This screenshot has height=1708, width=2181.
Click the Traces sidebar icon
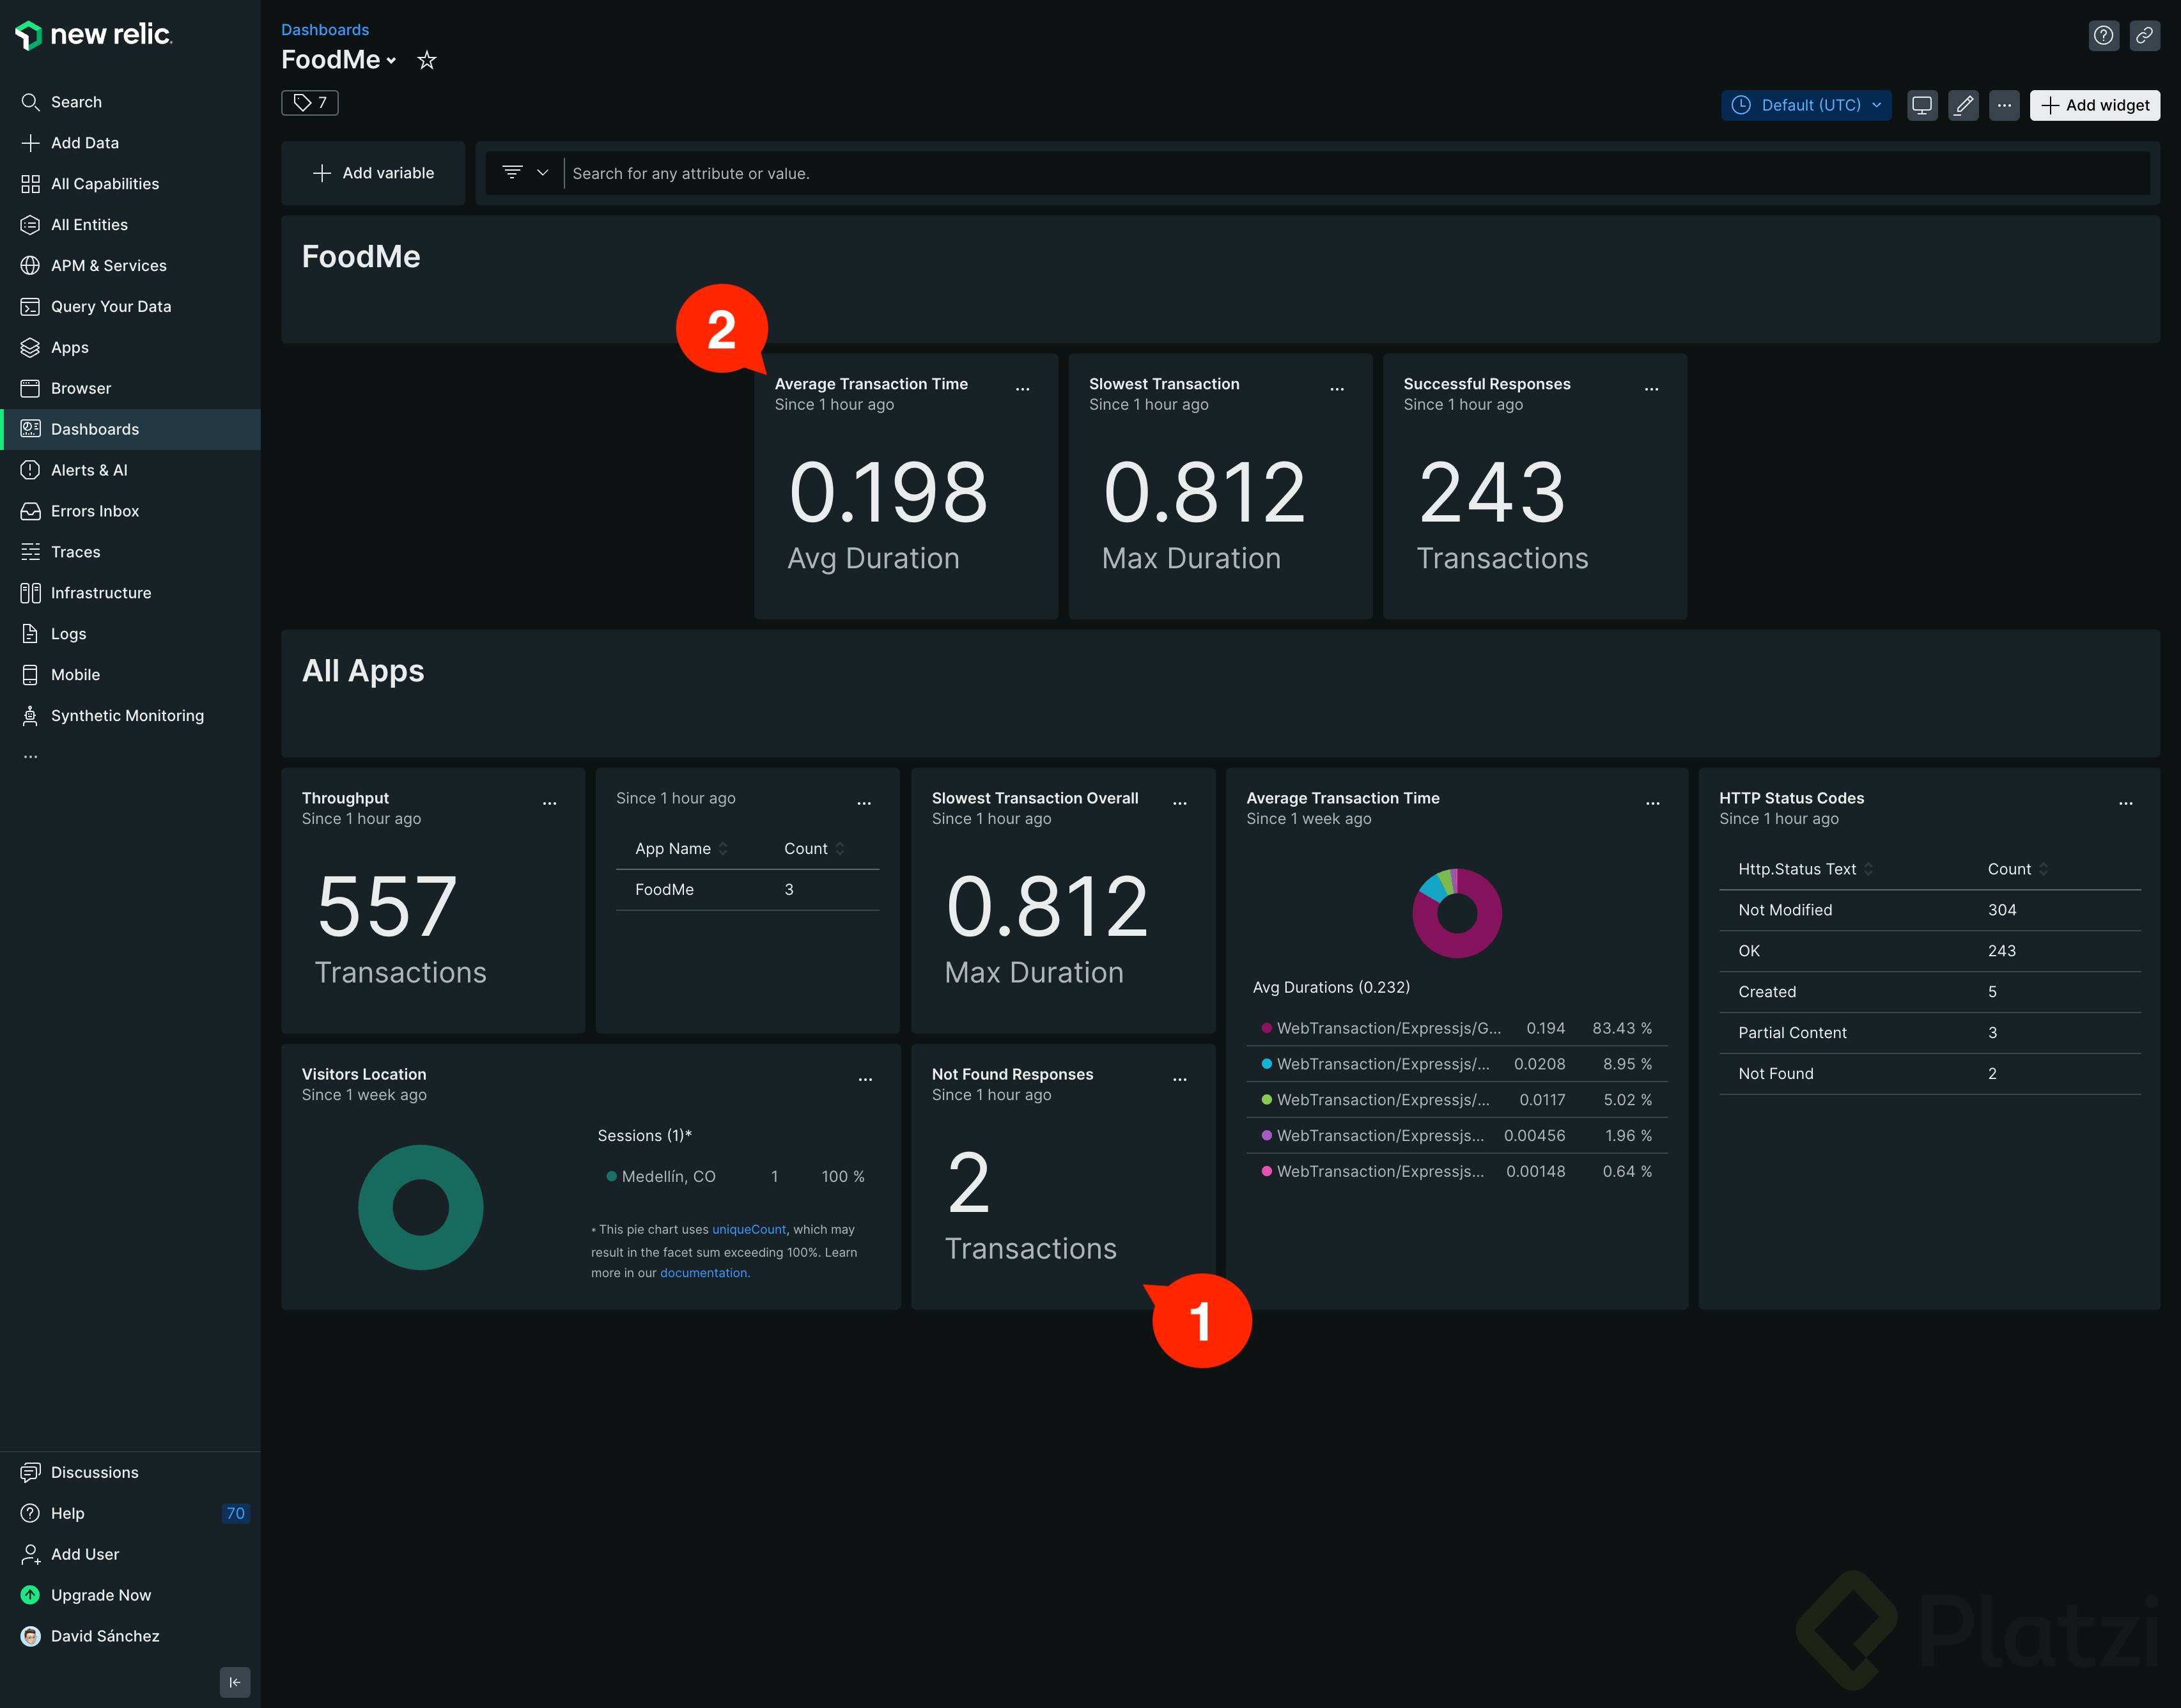click(x=30, y=552)
